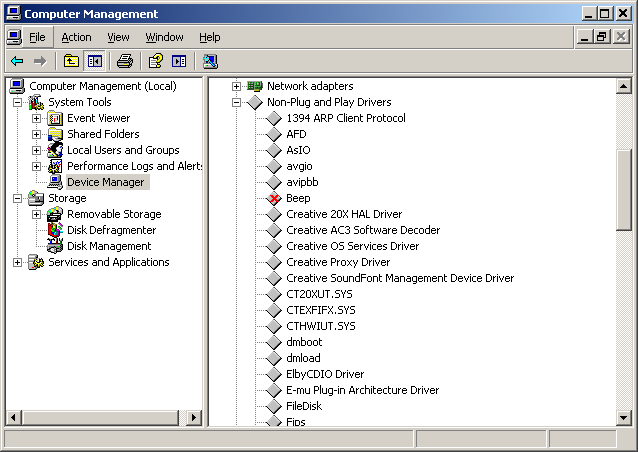Click the Non-Plug and Play Drivers diamond icon
The width and height of the screenshot is (638, 452).
pyautogui.click(x=255, y=102)
